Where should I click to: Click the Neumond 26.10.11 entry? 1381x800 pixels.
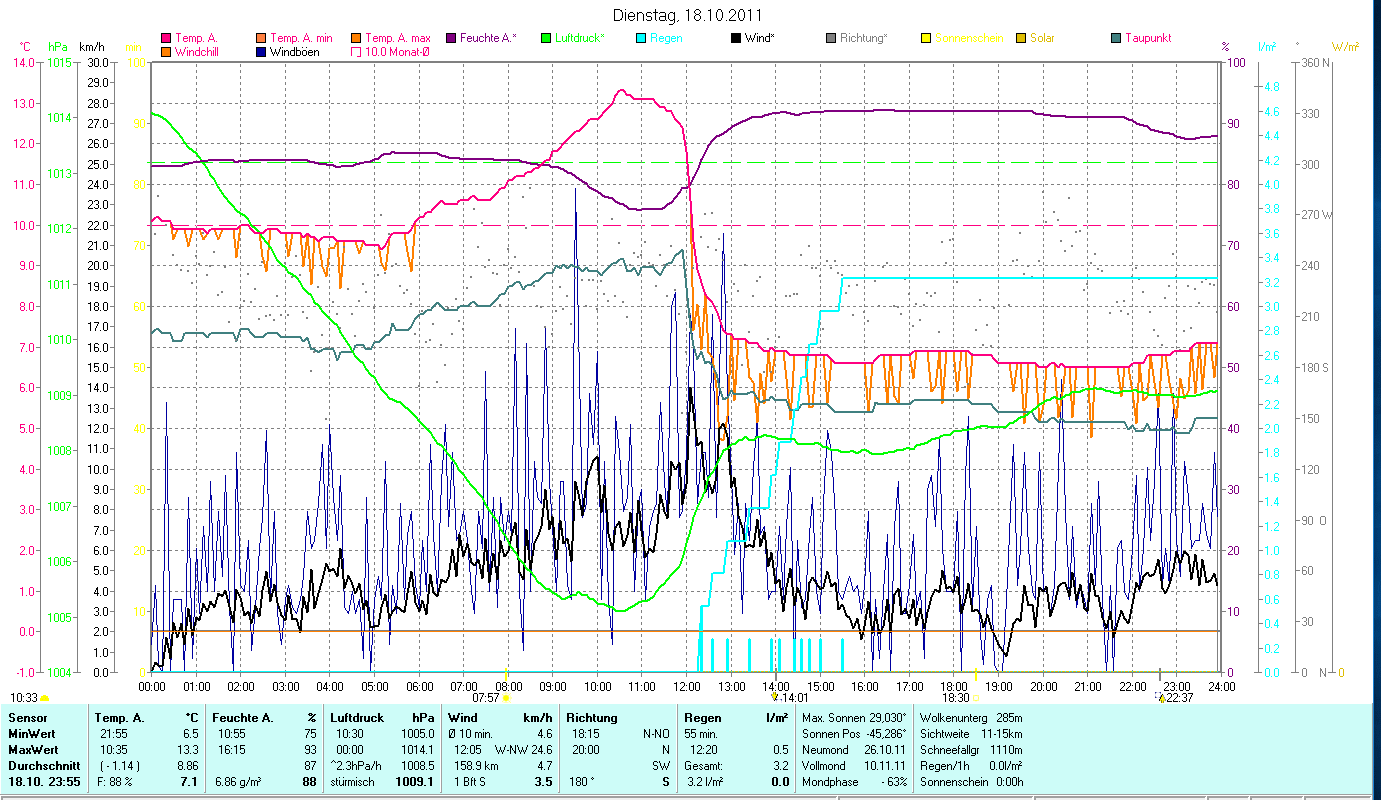click(x=854, y=750)
